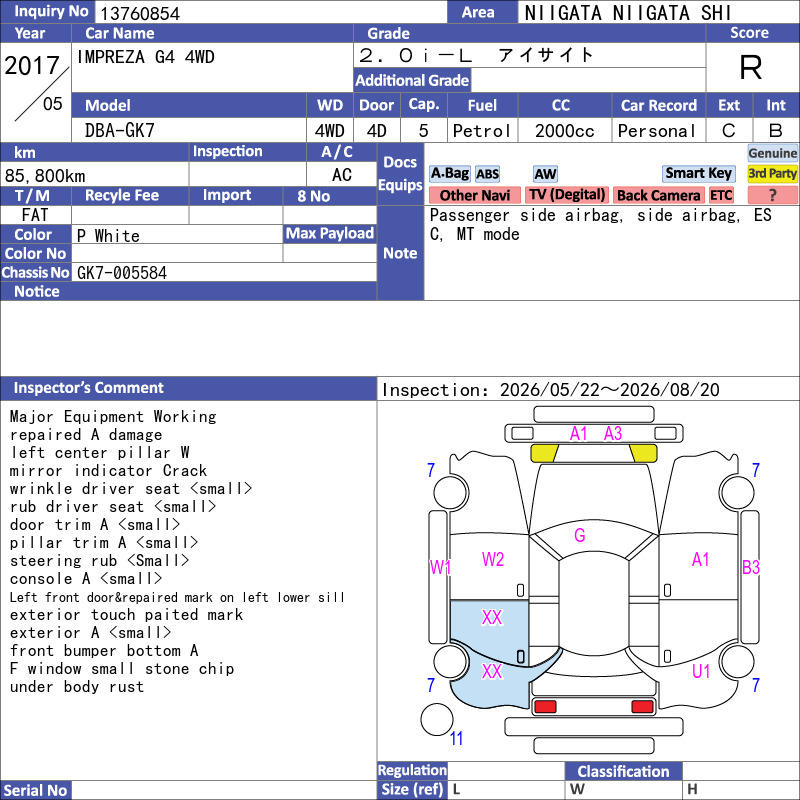The image size is (800, 800).
Task: Click the Additional Grade label
Action: tap(412, 81)
